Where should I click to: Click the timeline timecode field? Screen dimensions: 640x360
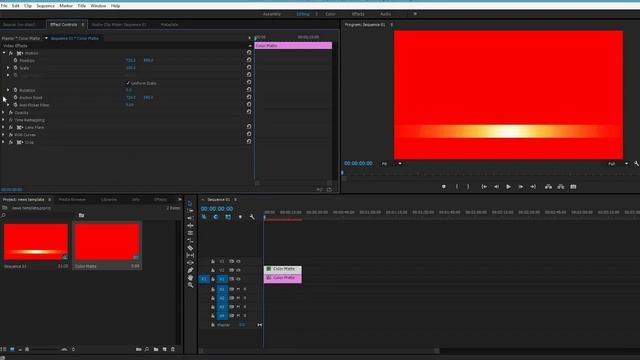[x=217, y=209]
